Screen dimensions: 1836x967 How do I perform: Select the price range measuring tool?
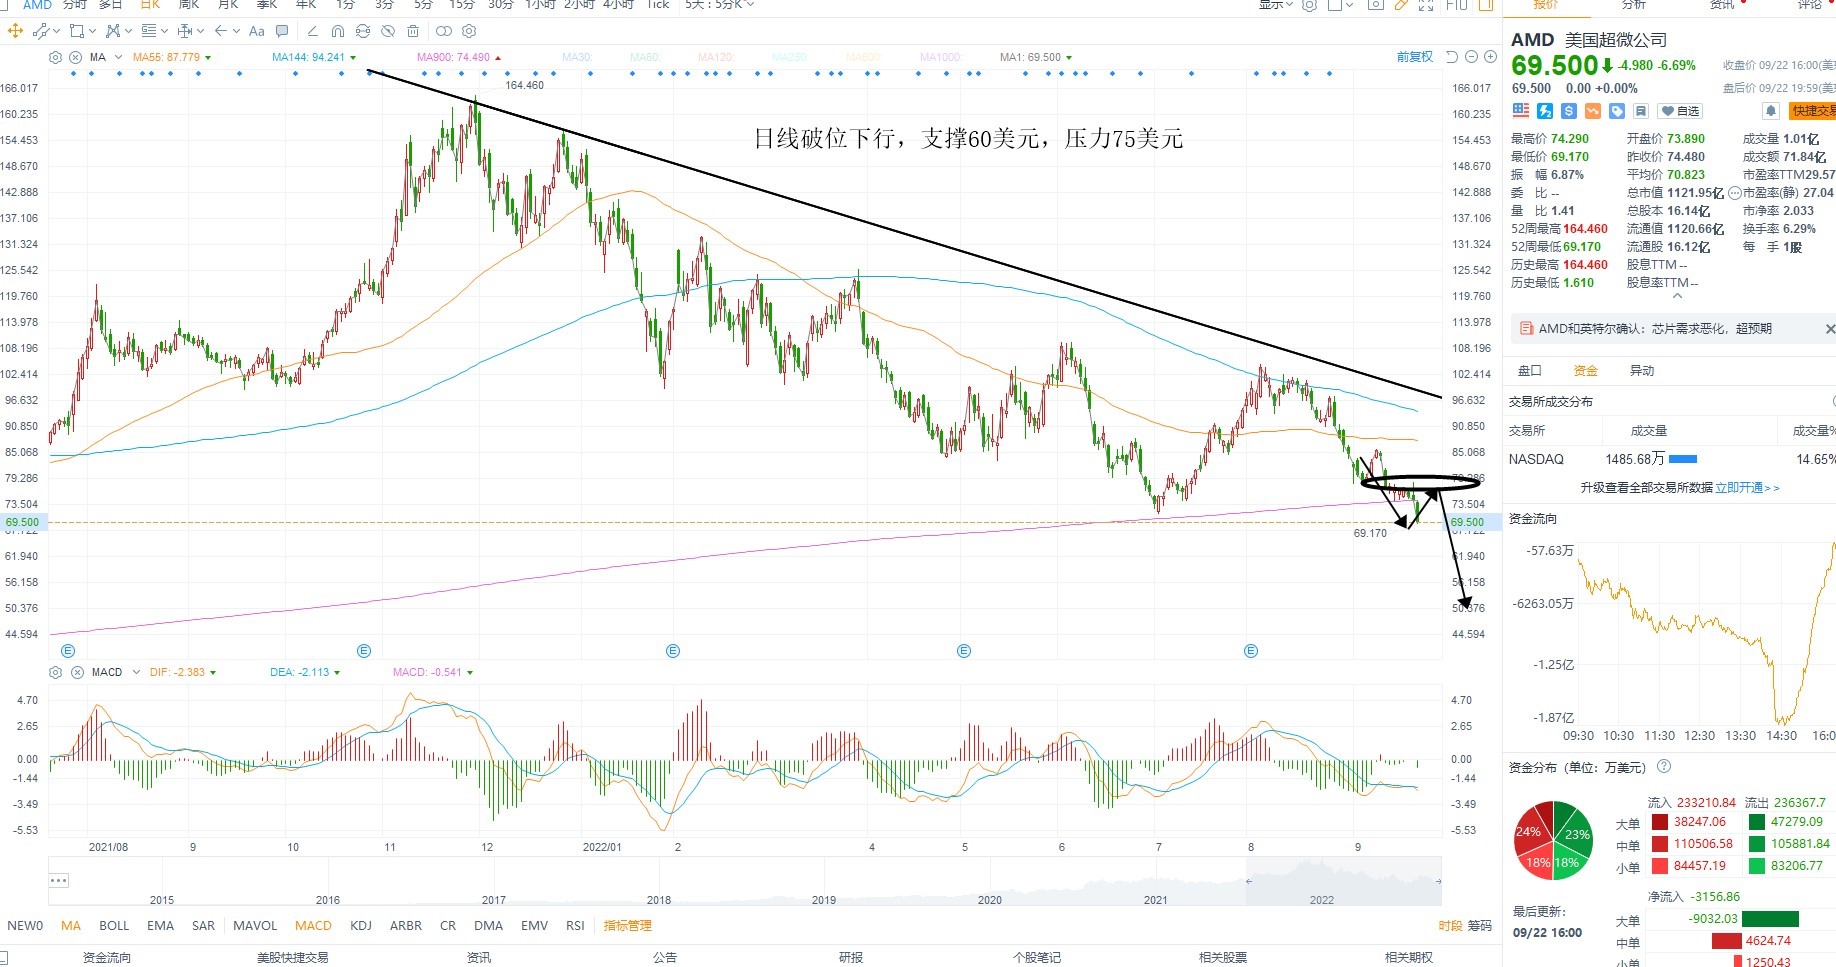point(185,31)
